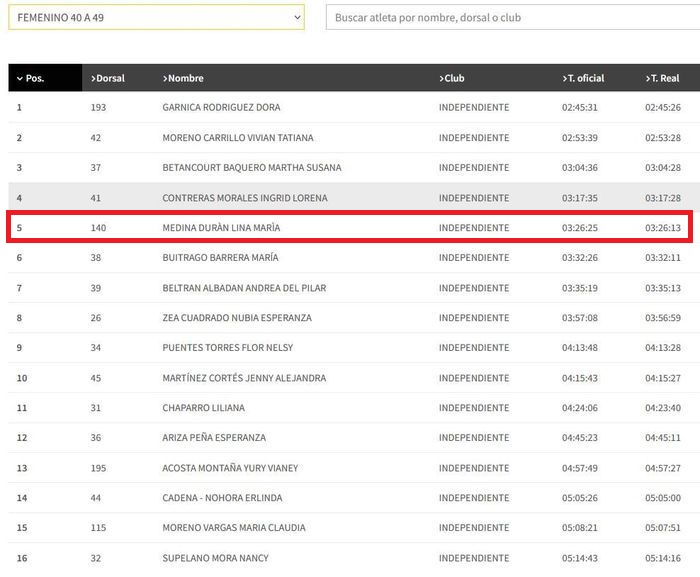Click the dropdown chevron arrow icon

click(297, 17)
